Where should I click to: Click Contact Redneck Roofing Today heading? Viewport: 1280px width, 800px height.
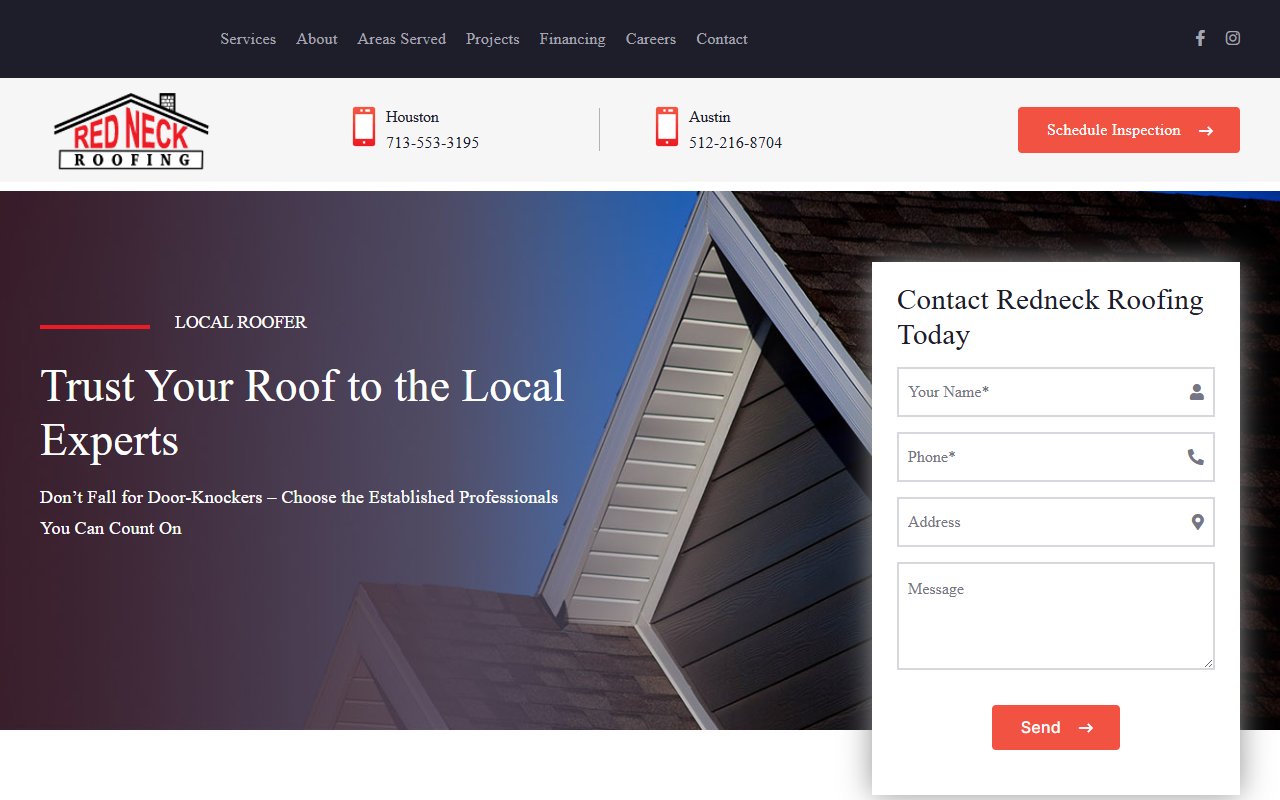click(1050, 317)
